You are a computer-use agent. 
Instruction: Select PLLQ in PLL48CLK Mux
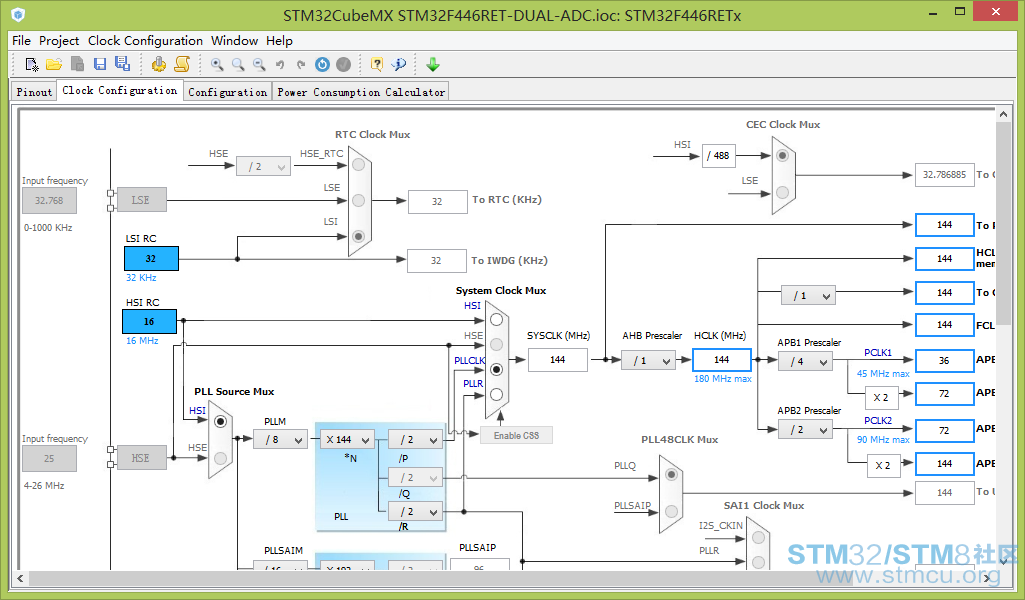pos(671,475)
